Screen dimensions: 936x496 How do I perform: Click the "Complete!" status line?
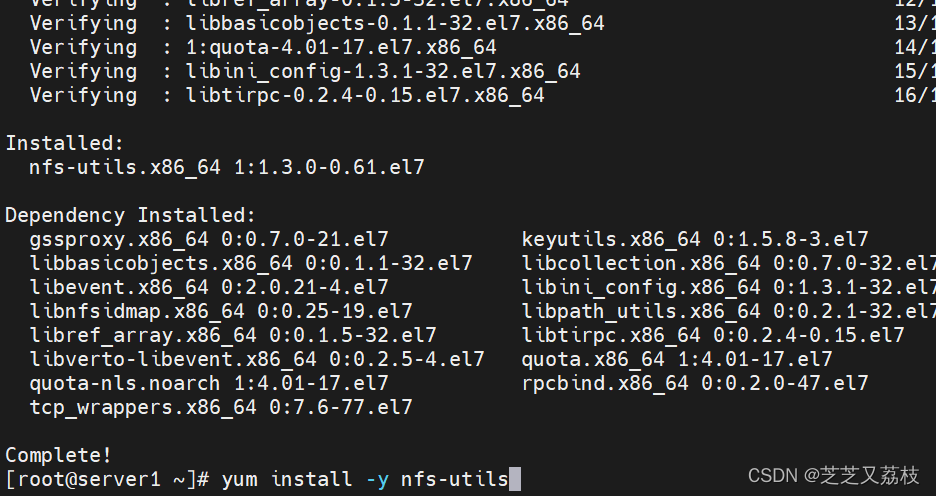[59, 456]
